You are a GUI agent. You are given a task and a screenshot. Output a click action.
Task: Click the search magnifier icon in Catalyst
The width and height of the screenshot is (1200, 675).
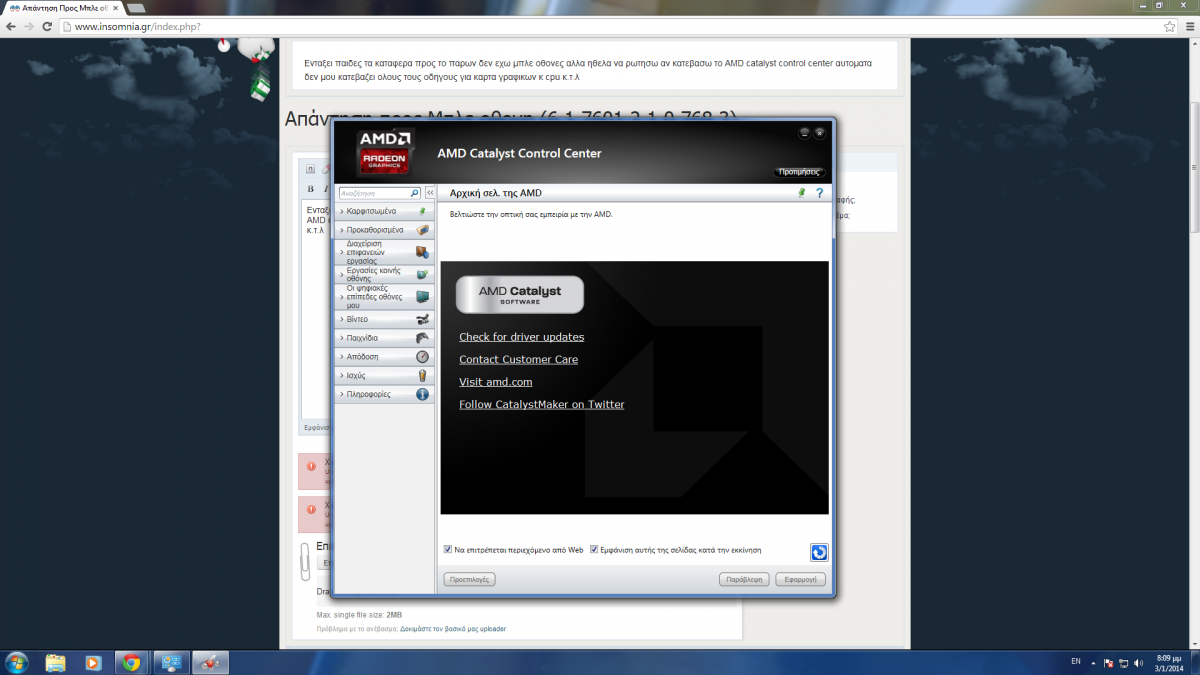(x=415, y=193)
